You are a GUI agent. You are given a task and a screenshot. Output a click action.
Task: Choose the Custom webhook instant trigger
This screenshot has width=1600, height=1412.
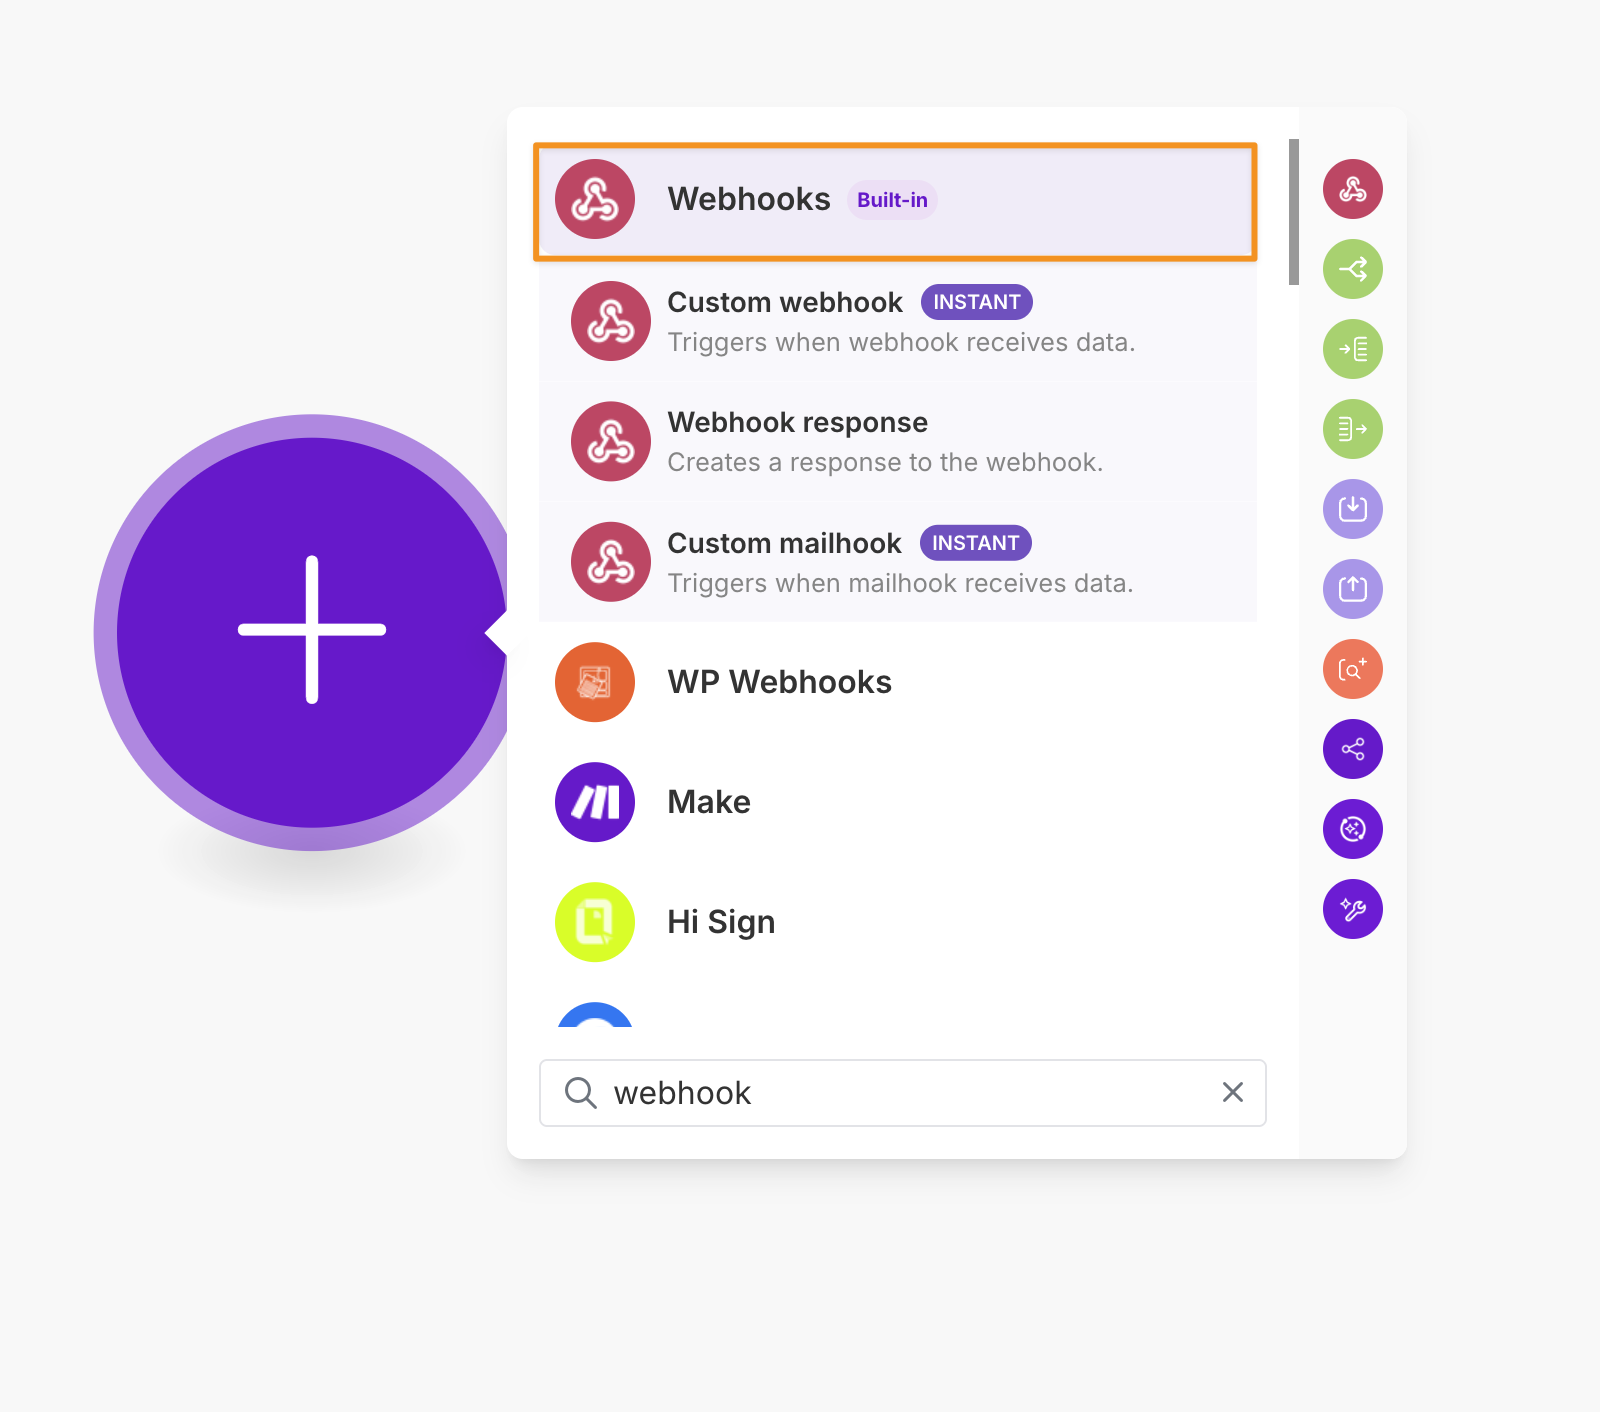pyautogui.click(x=897, y=321)
